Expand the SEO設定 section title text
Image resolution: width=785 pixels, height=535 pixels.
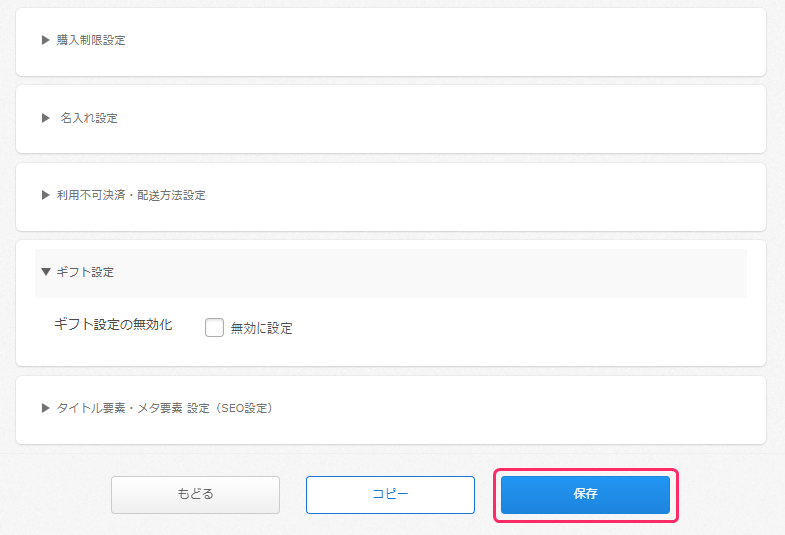coord(165,408)
